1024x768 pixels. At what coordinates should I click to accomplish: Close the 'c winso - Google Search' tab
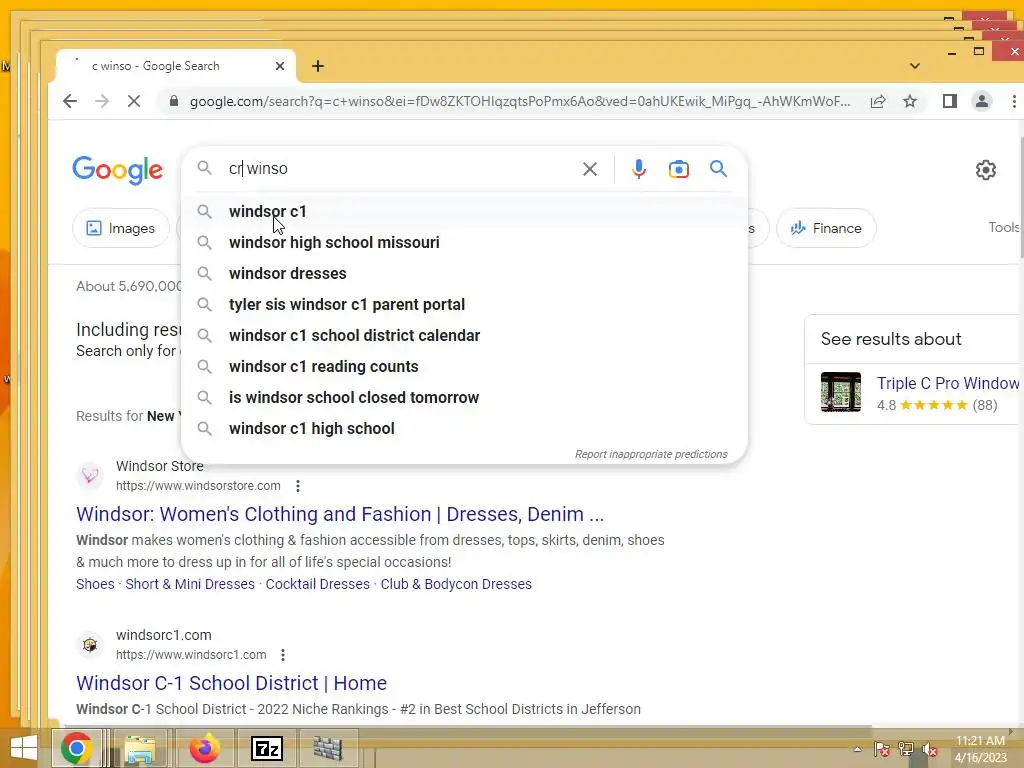[x=280, y=66]
